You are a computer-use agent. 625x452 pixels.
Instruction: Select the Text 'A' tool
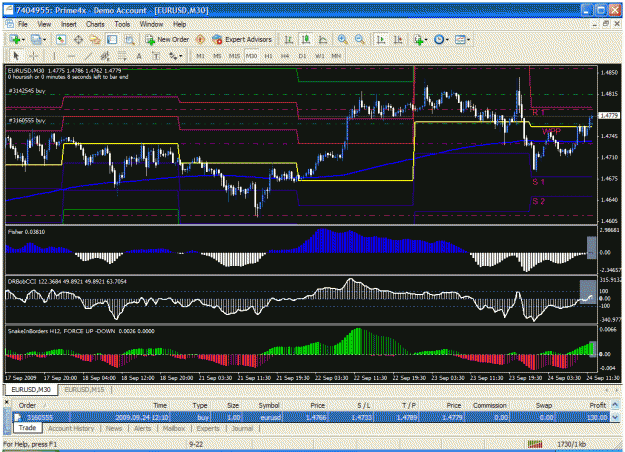point(139,56)
